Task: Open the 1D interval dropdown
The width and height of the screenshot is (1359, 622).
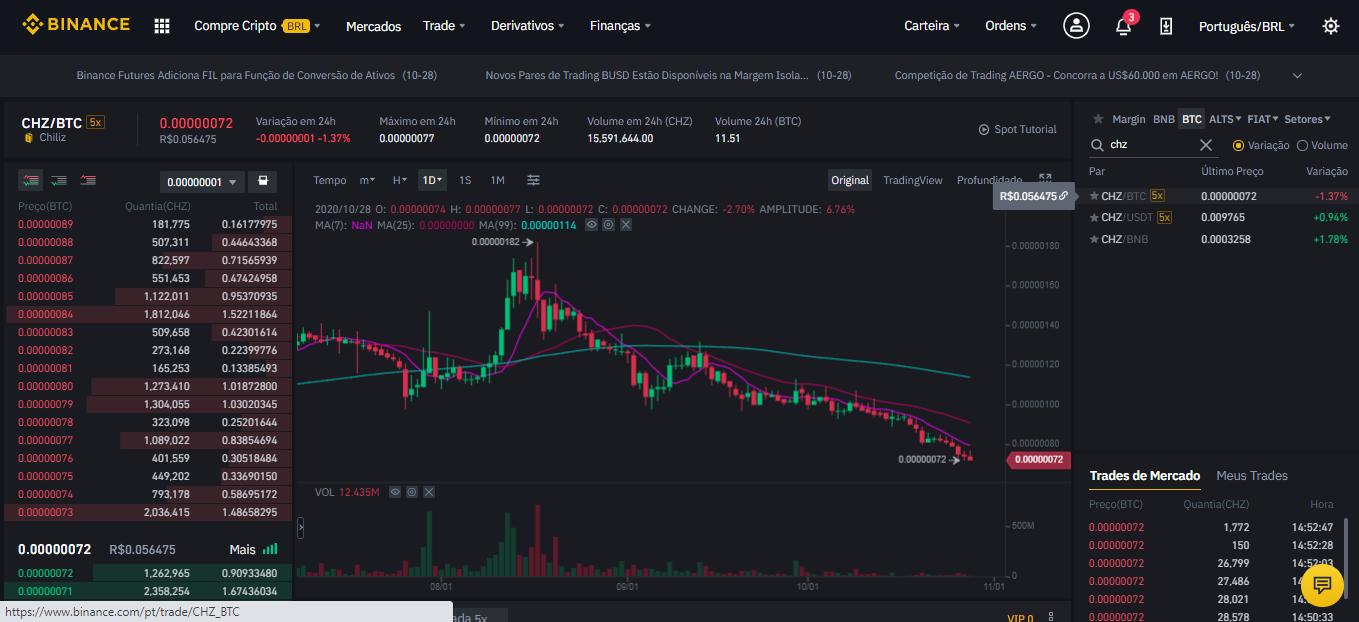Action: pyautogui.click(x=432, y=180)
